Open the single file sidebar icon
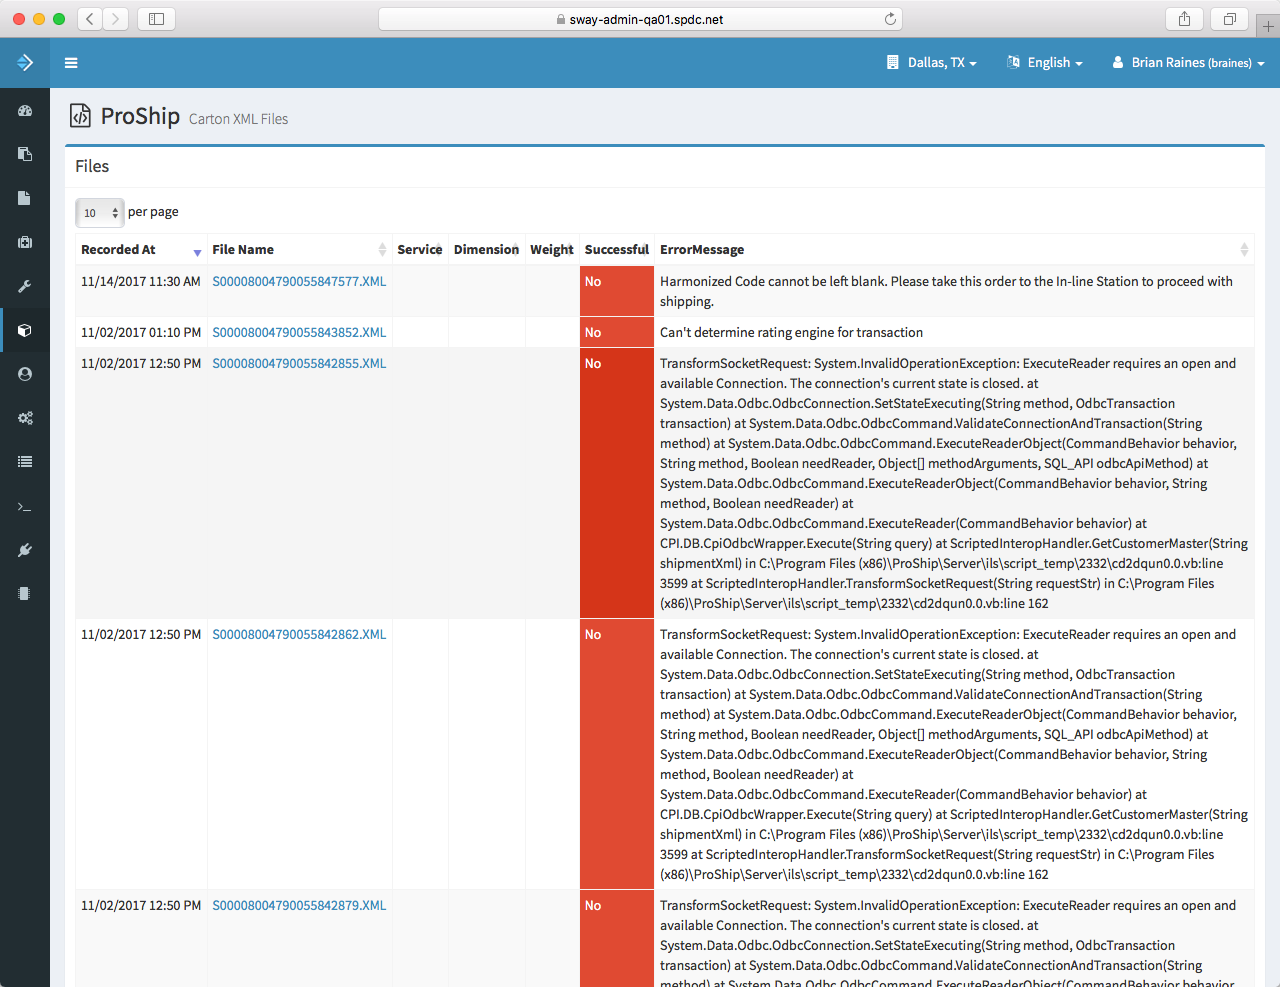This screenshot has width=1280, height=987. tap(25, 198)
